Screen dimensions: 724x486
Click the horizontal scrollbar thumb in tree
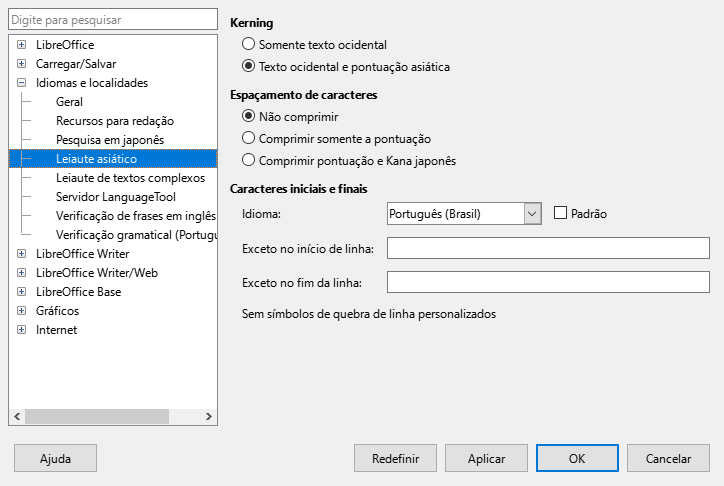click(x=97, y=416)
